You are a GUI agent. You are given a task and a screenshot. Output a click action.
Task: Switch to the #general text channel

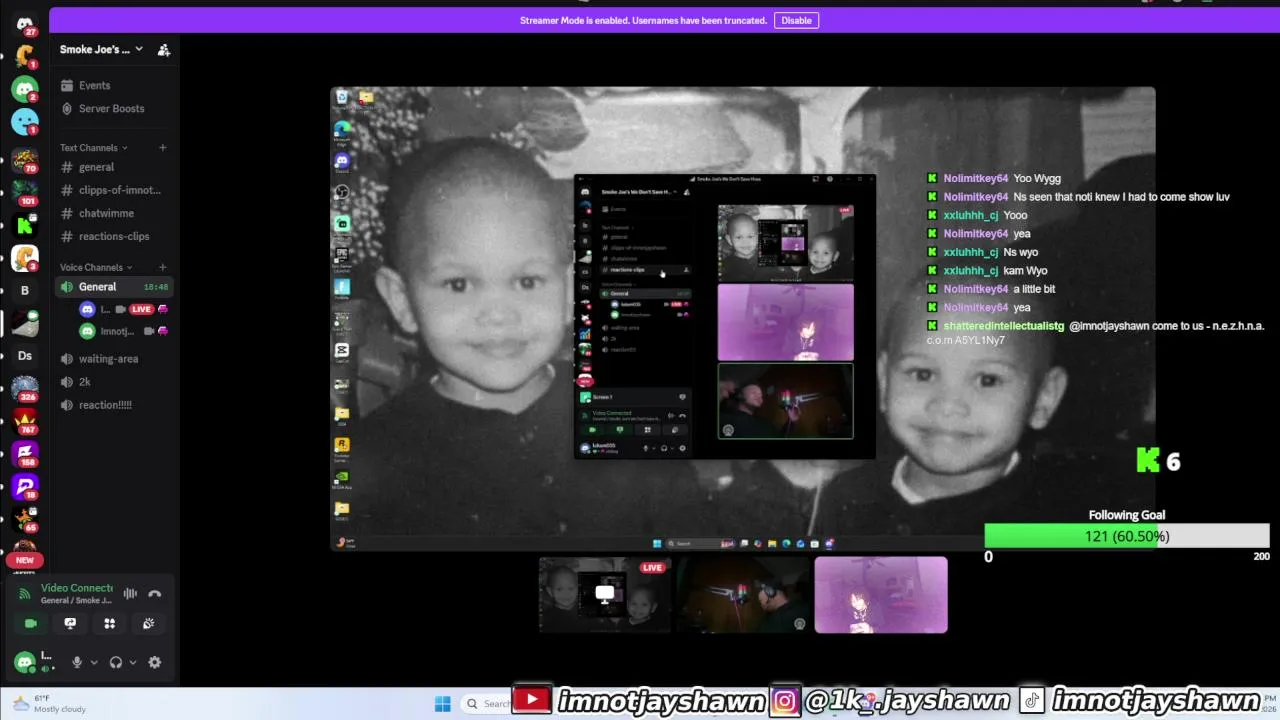113,167
